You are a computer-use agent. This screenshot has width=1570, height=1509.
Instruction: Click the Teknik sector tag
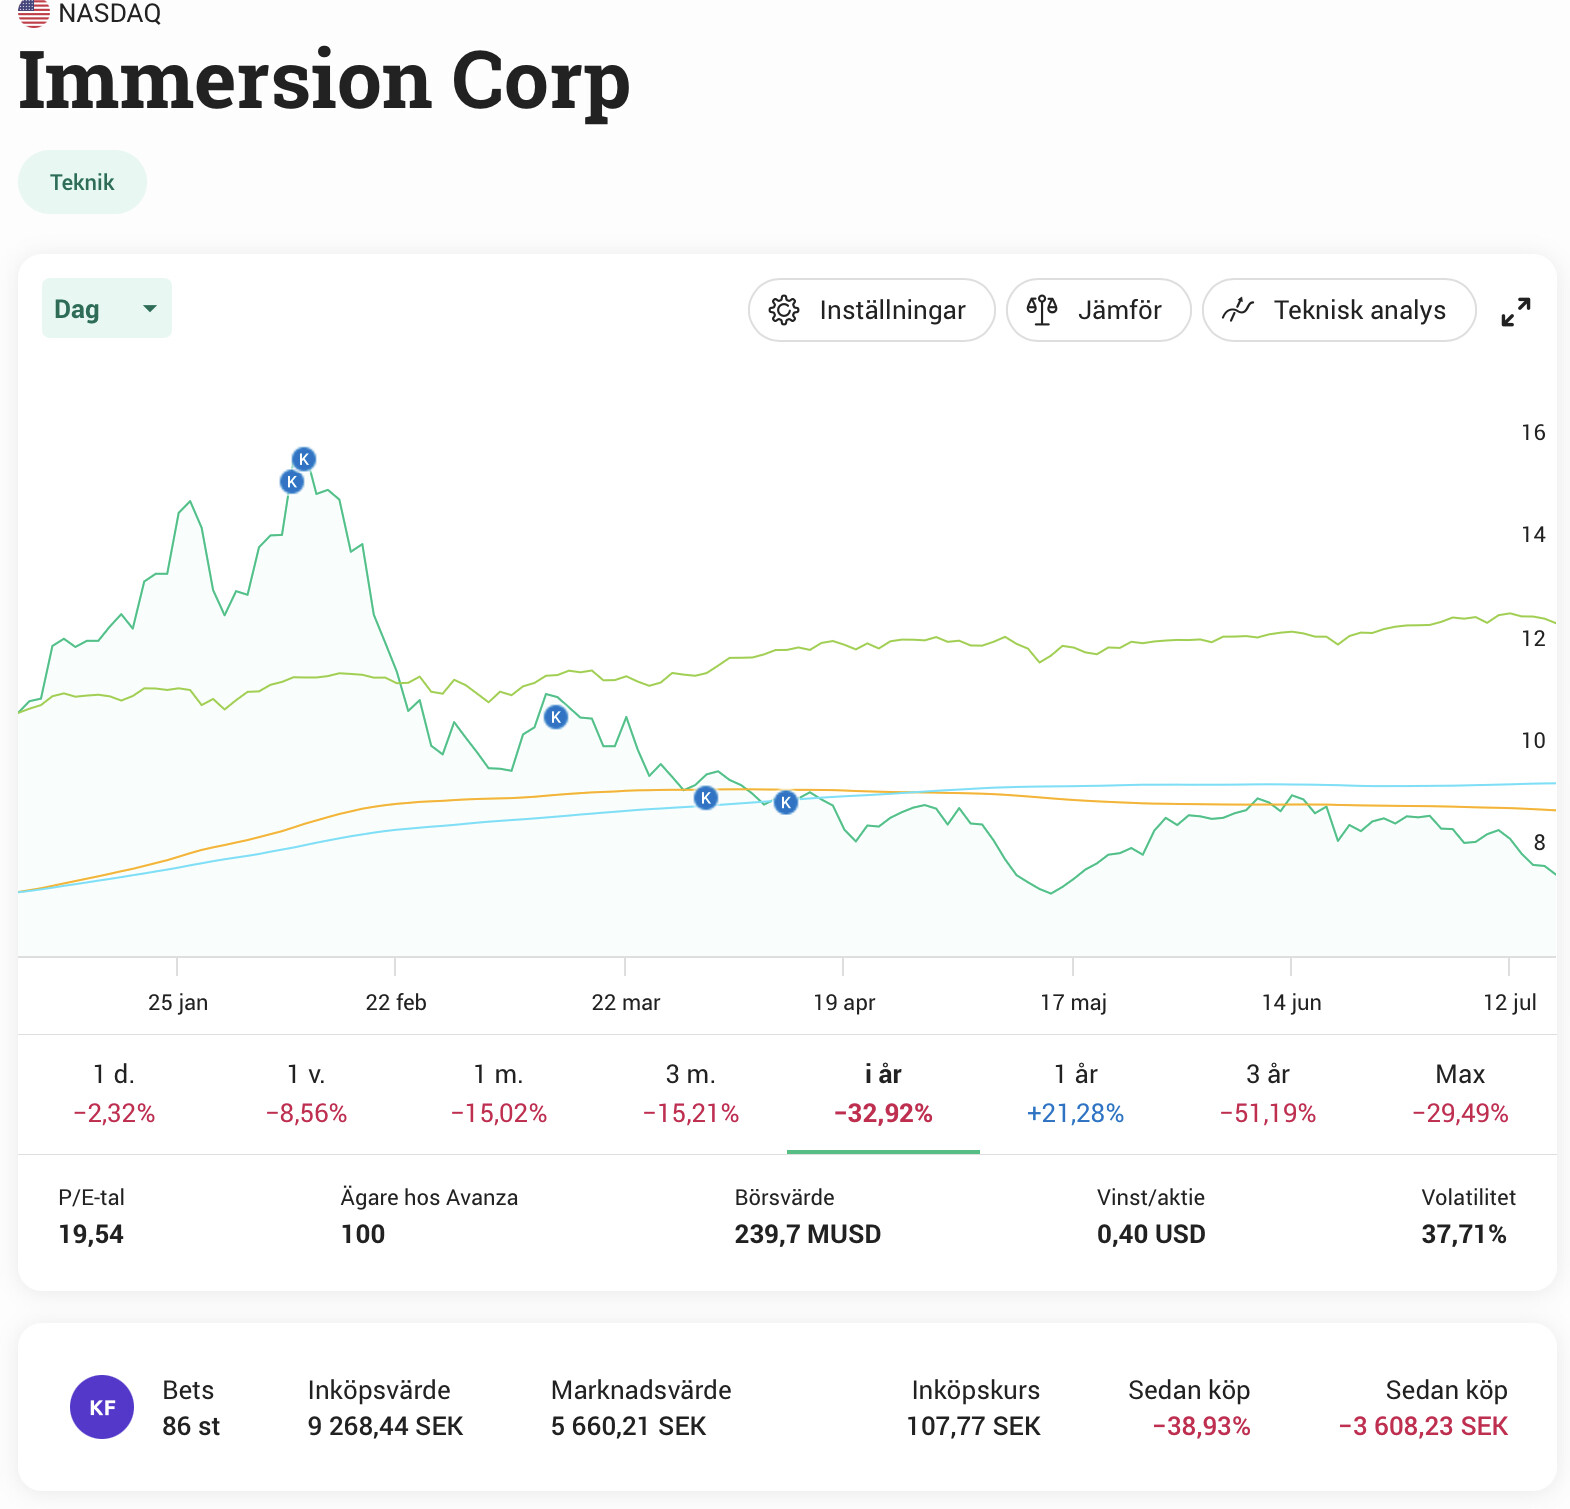point(82,182)
